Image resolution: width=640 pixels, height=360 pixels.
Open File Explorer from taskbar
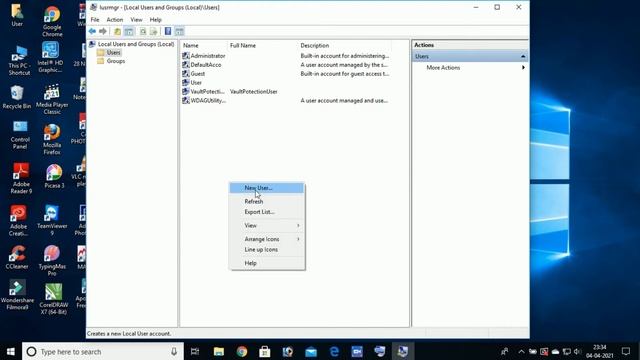pos(219,351)
